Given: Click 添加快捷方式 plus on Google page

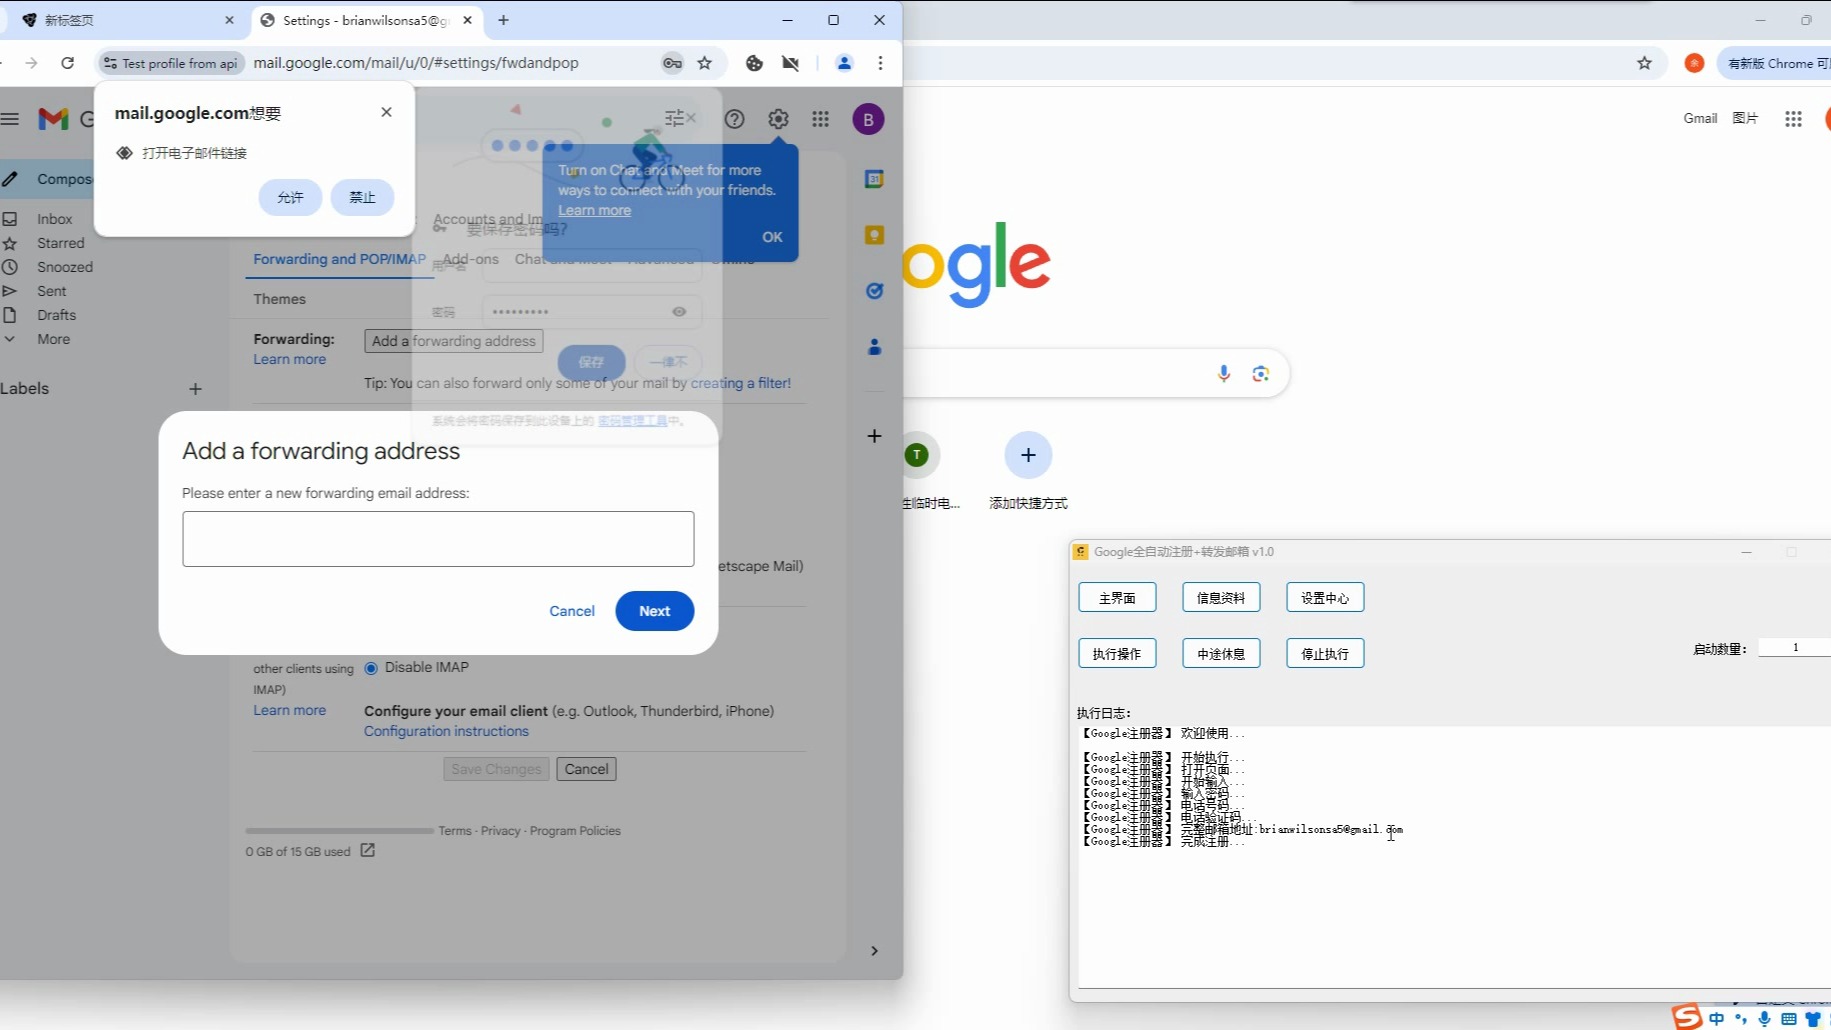Looking at the screenshot, I should (1028, 456).
